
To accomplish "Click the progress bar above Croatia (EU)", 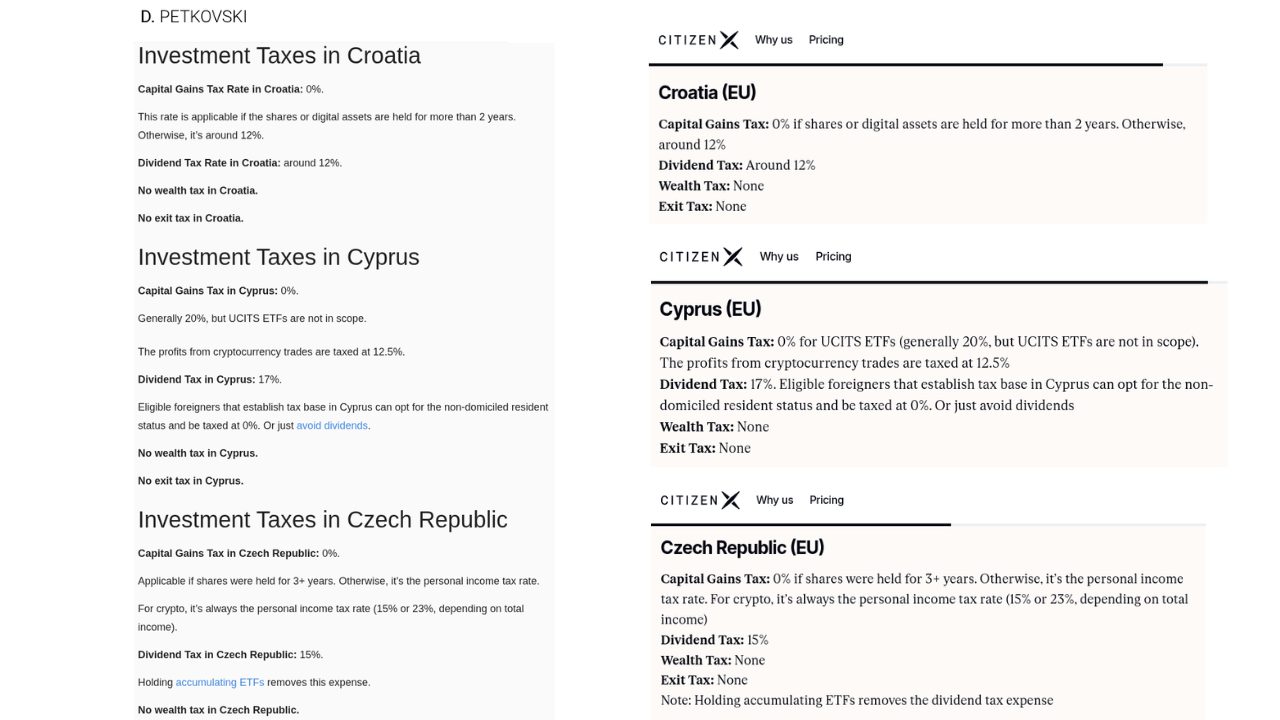I will point(905,65).
